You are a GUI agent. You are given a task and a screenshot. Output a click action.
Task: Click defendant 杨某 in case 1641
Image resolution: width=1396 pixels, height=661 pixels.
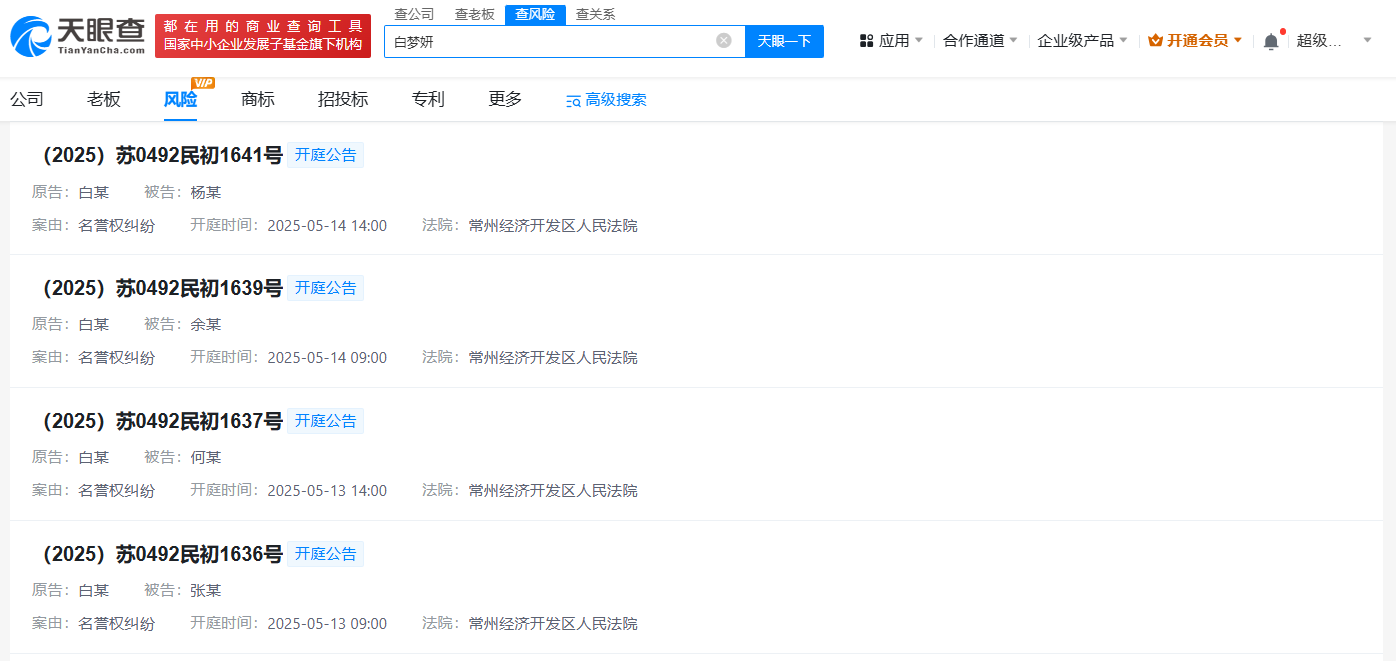206,192
